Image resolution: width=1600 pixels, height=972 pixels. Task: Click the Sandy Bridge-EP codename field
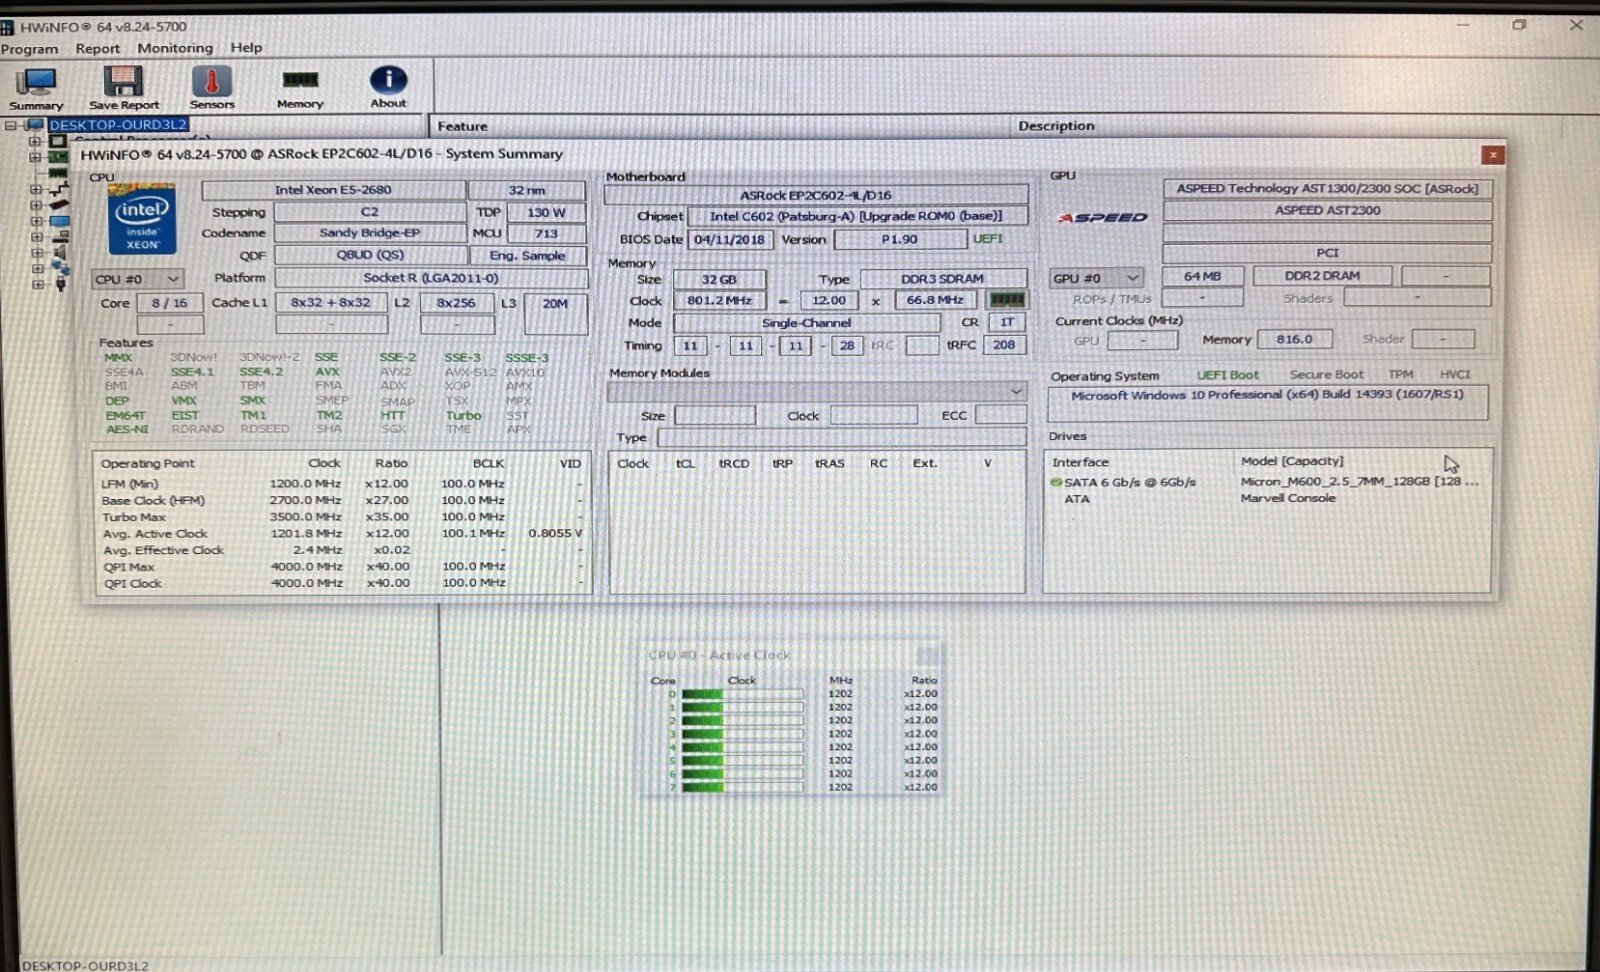[x=370, y=233]
